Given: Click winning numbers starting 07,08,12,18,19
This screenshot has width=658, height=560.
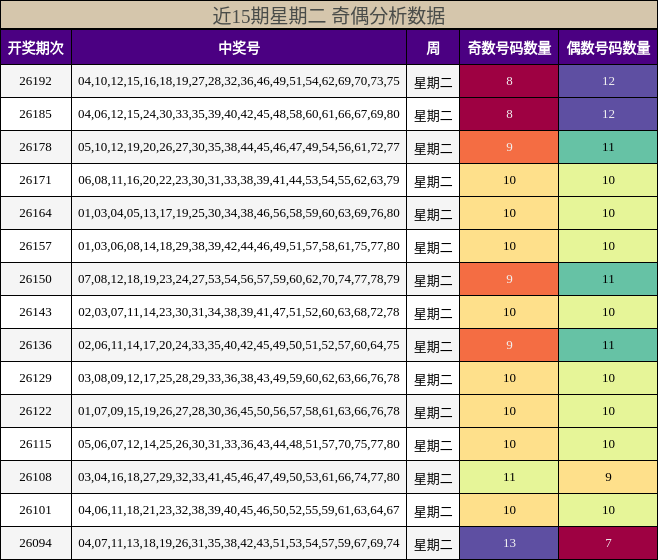Looking at the screenshot, I should 239,279.
